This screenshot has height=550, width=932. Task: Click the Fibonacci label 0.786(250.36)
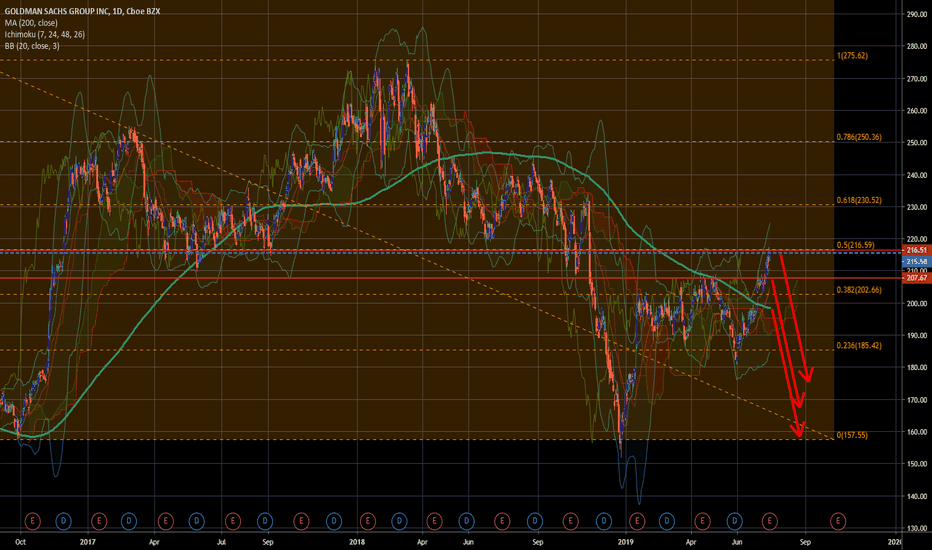(x=859, y=137)
